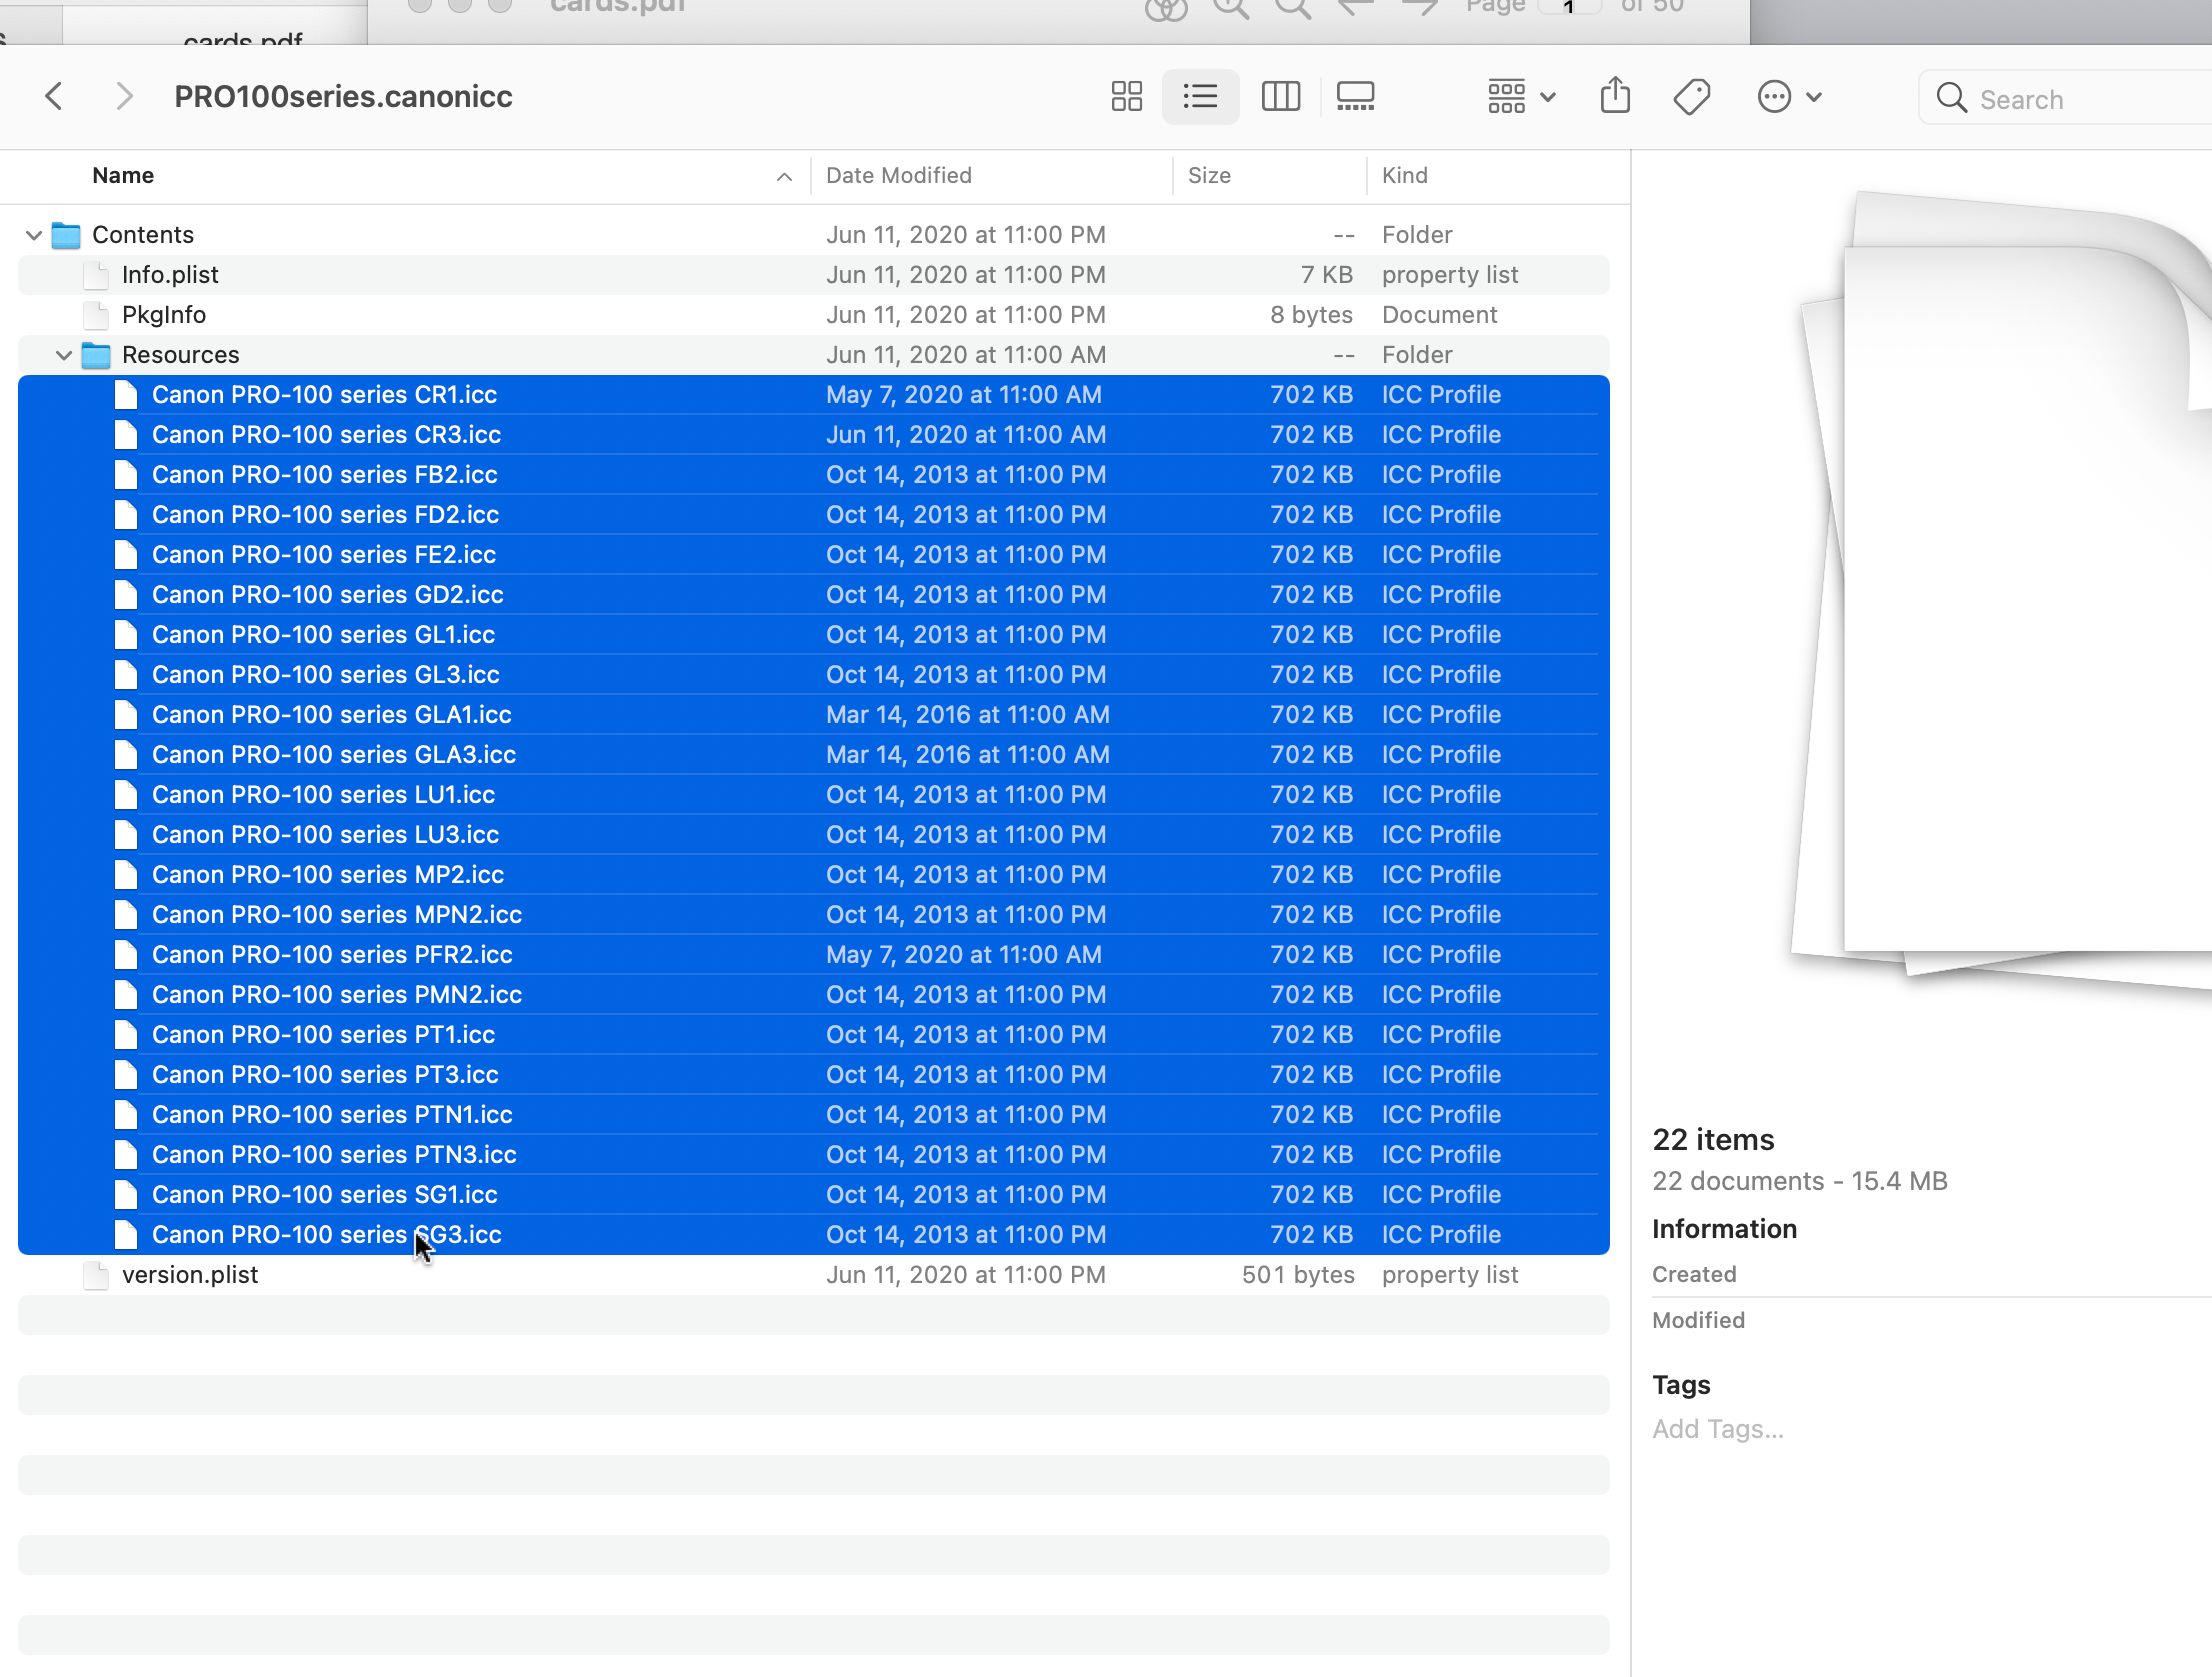Collapse the Contents folder
The height and width of the screenshot is (1677, 2212).
click(34, 235)
